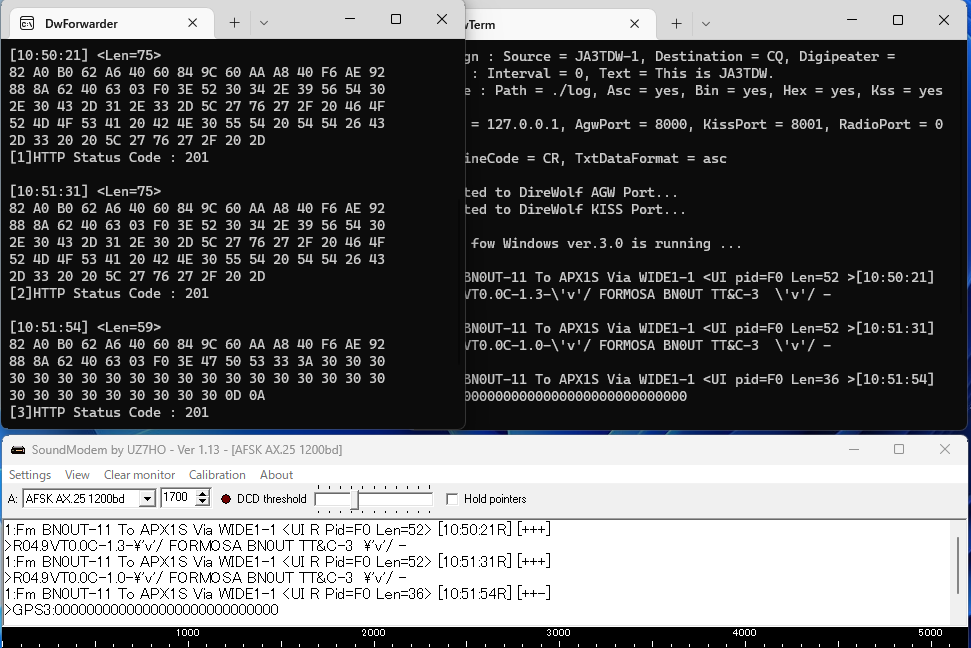The height and width of the screenshot is (648, 971).
Task: Close the Term tab in right window
Action: point(634,24)
